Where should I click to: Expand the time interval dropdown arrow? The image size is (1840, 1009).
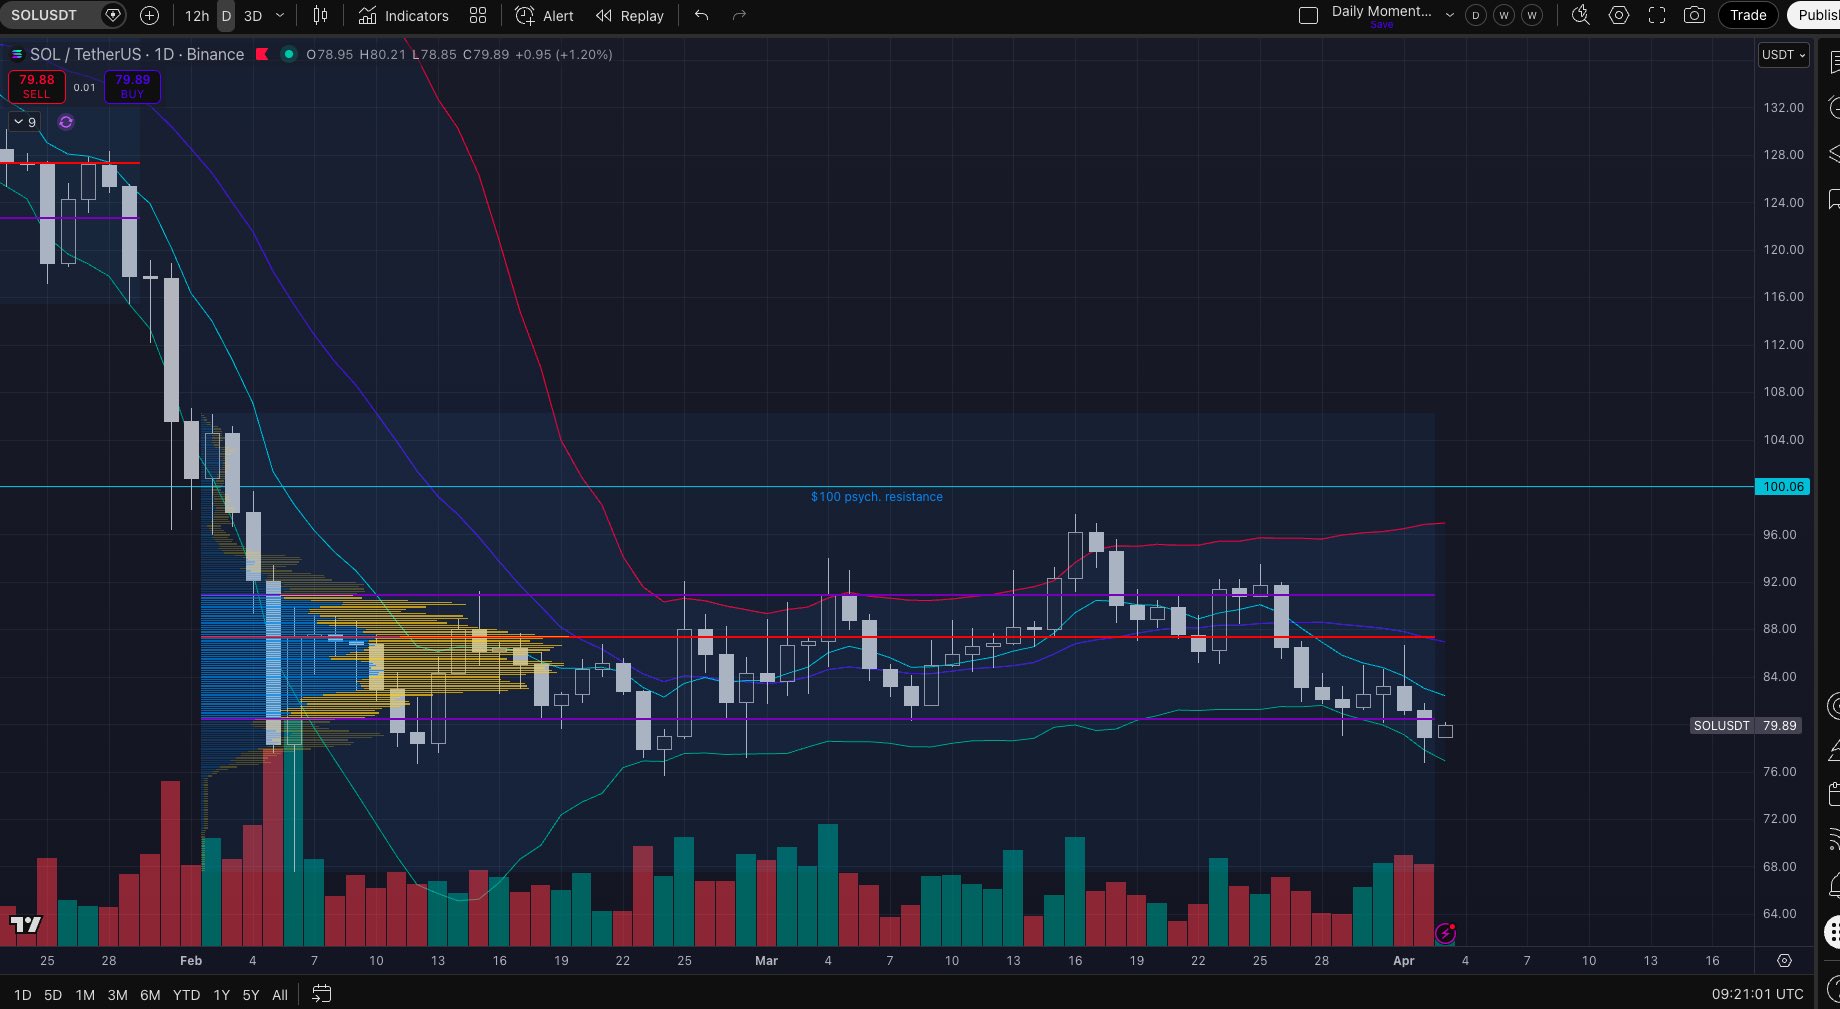280,16
